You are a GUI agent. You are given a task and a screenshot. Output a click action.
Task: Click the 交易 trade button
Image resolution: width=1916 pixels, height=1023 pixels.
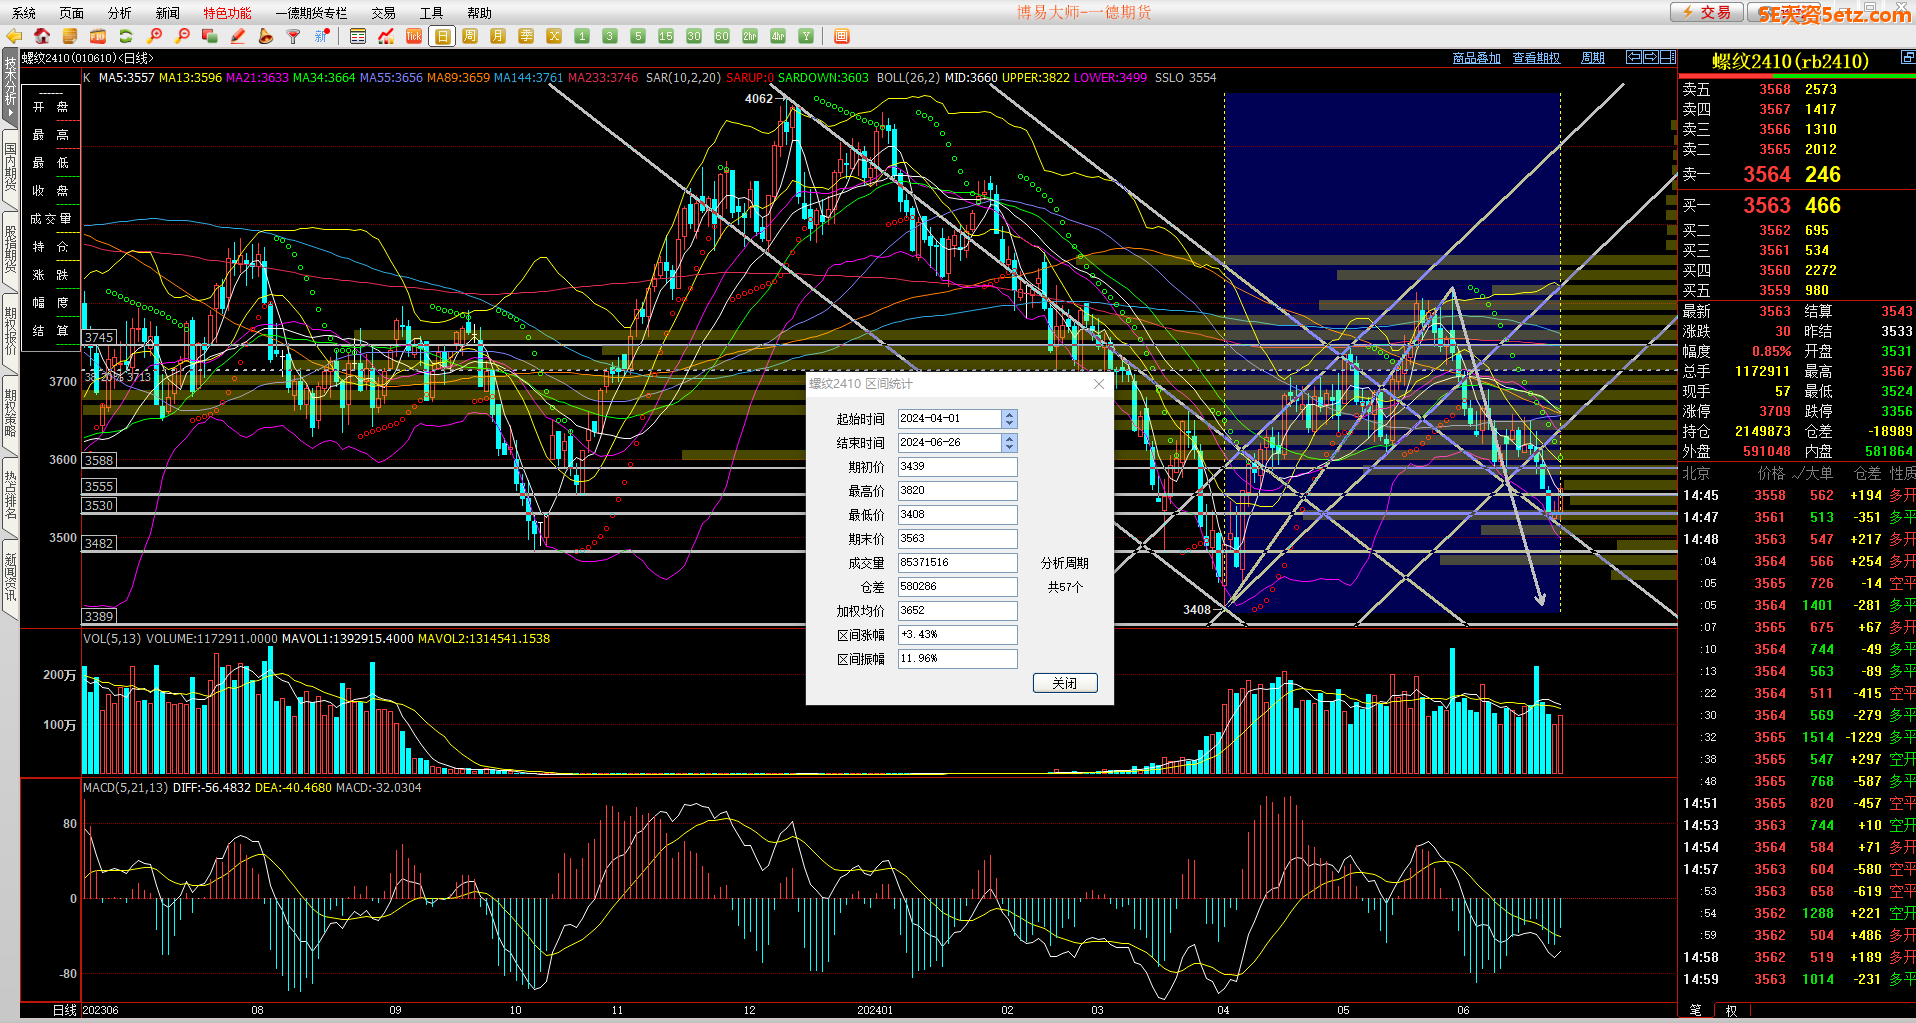click(1707, 12)
